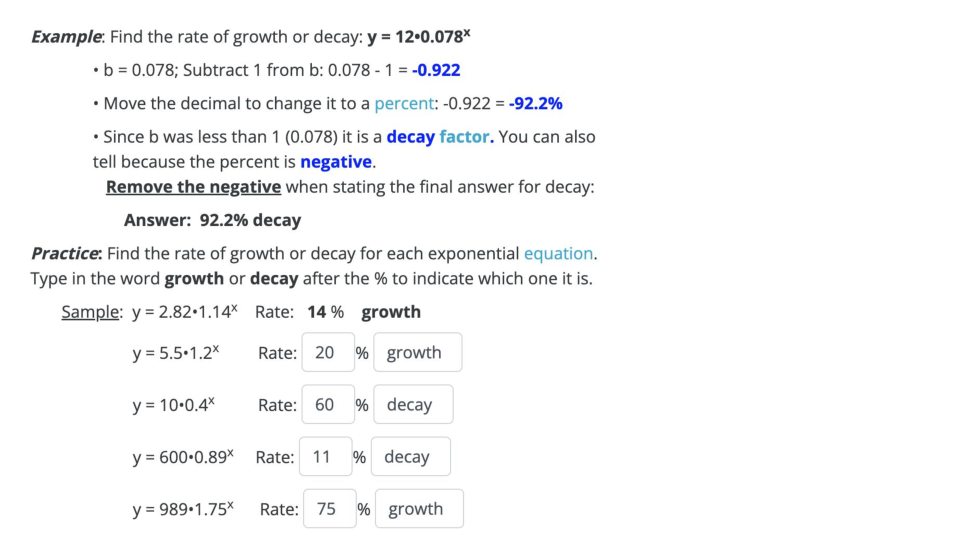Click the equation y = 10•0.4^x

tap(173, 405)
